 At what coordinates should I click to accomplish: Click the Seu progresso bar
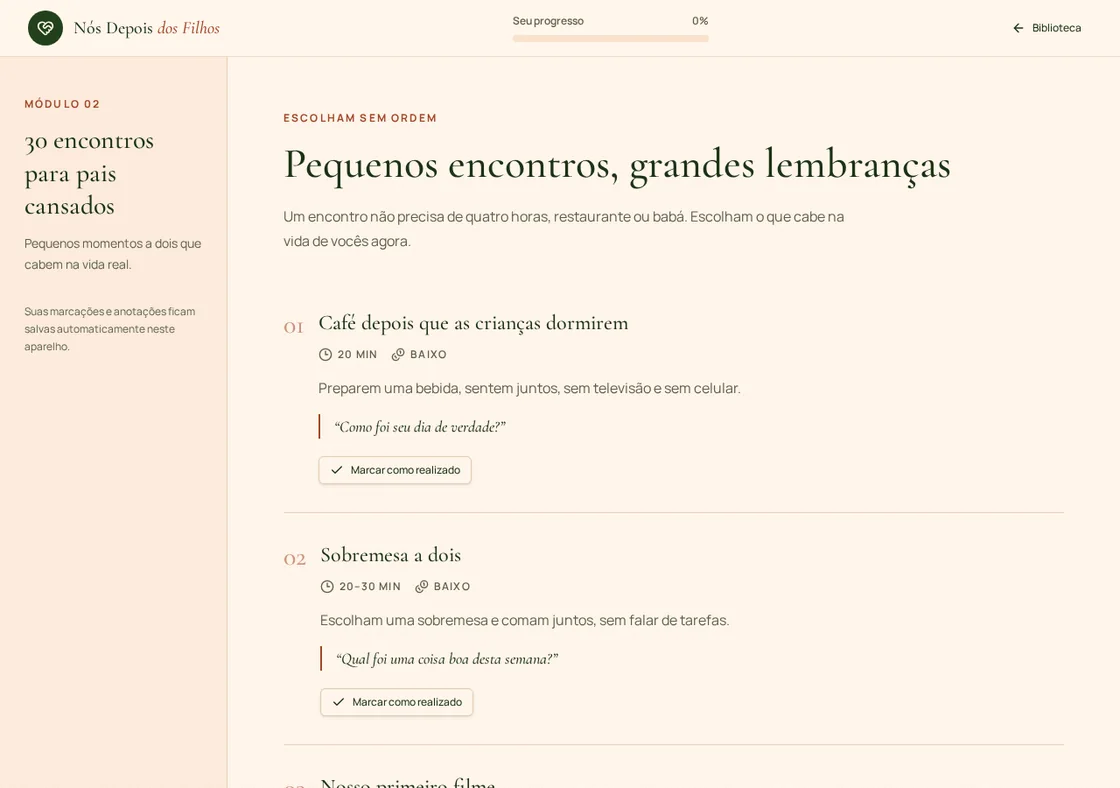pos(610,39)
